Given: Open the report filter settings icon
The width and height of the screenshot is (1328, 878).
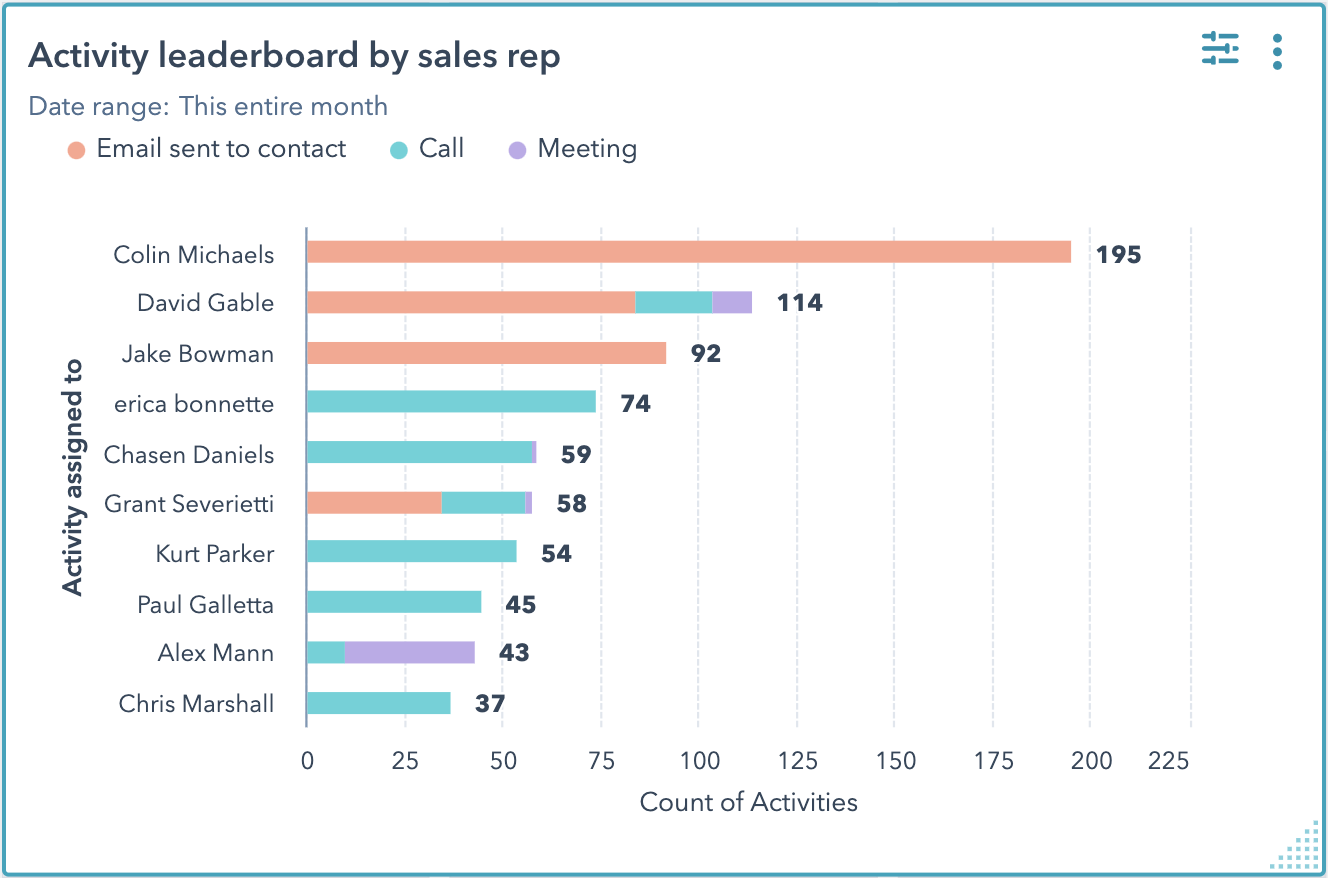Looking at the screenshot, I should (x=1220, y=49).
